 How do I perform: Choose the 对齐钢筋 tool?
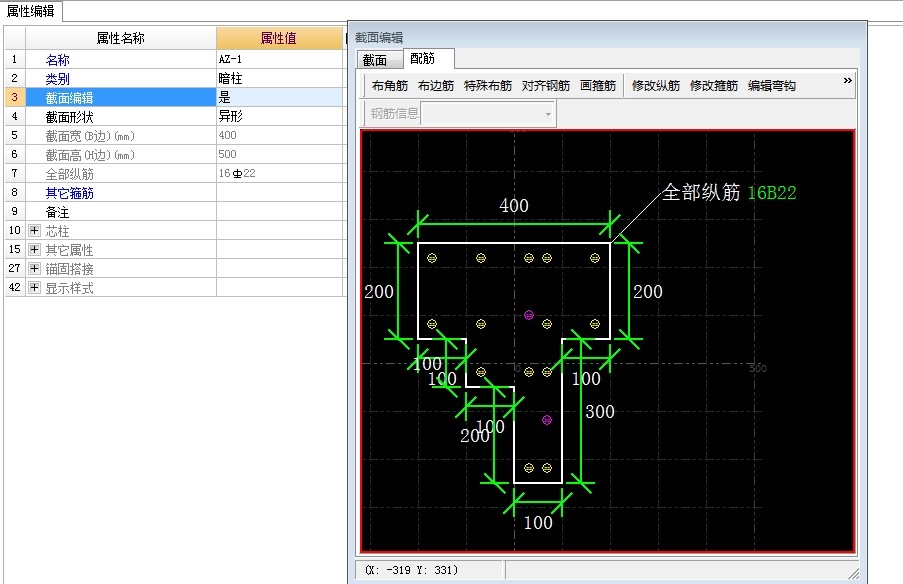(x=546, y=86)
